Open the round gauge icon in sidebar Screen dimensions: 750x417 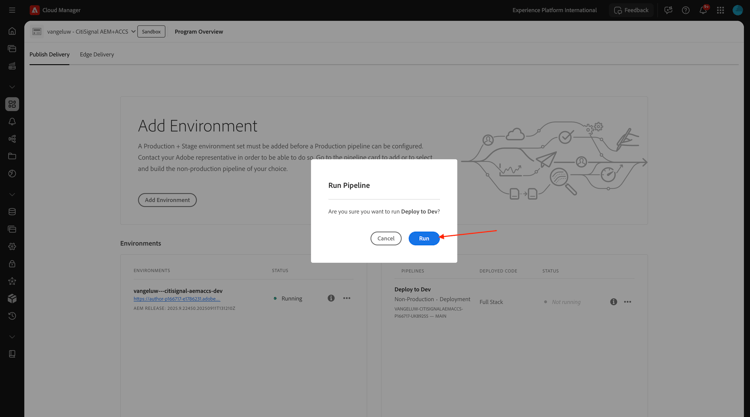[12, 174]
